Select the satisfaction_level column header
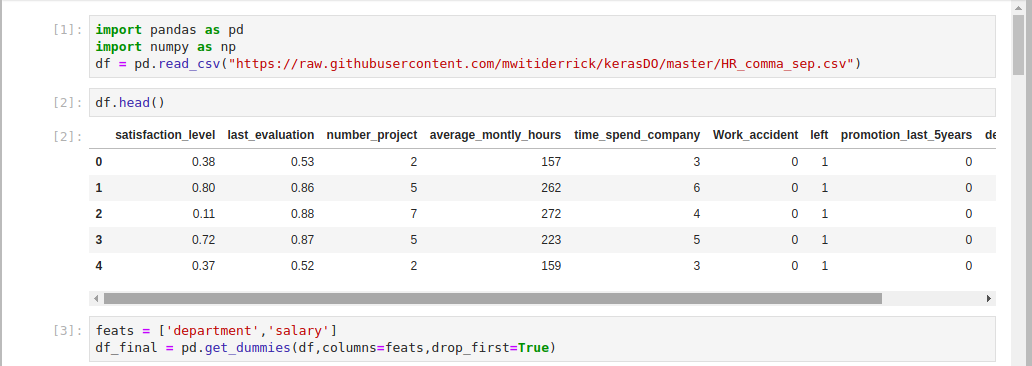Viewport: 1032px width, 366px height. 165,135
